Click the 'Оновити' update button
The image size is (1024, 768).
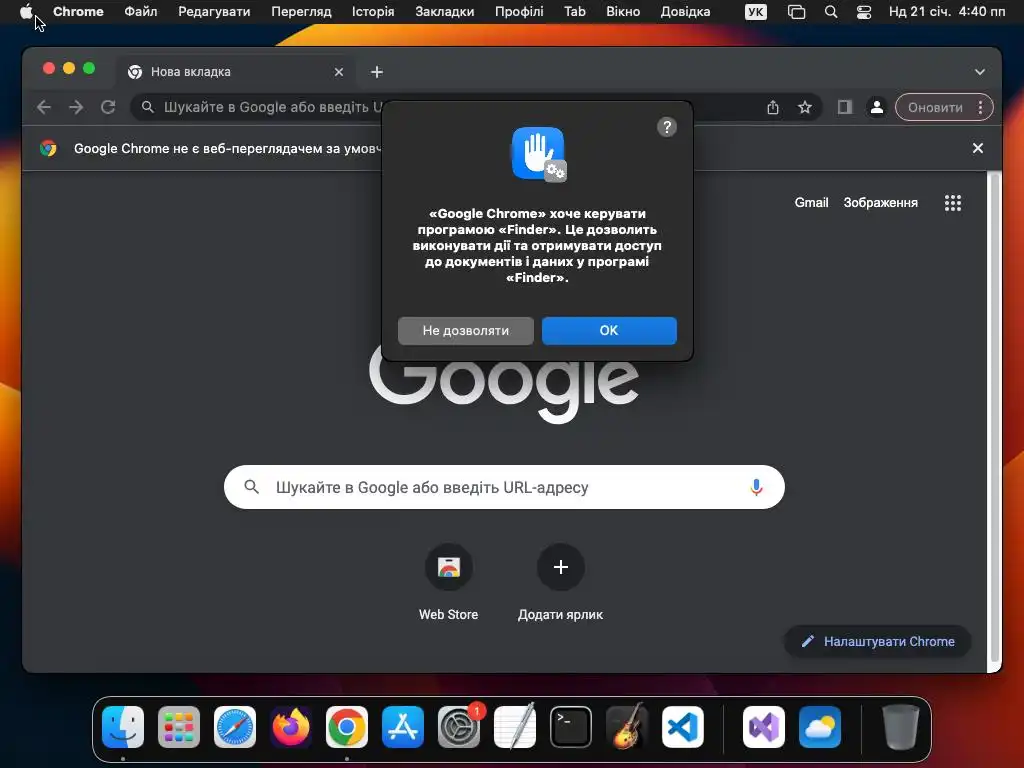(935, 107)
